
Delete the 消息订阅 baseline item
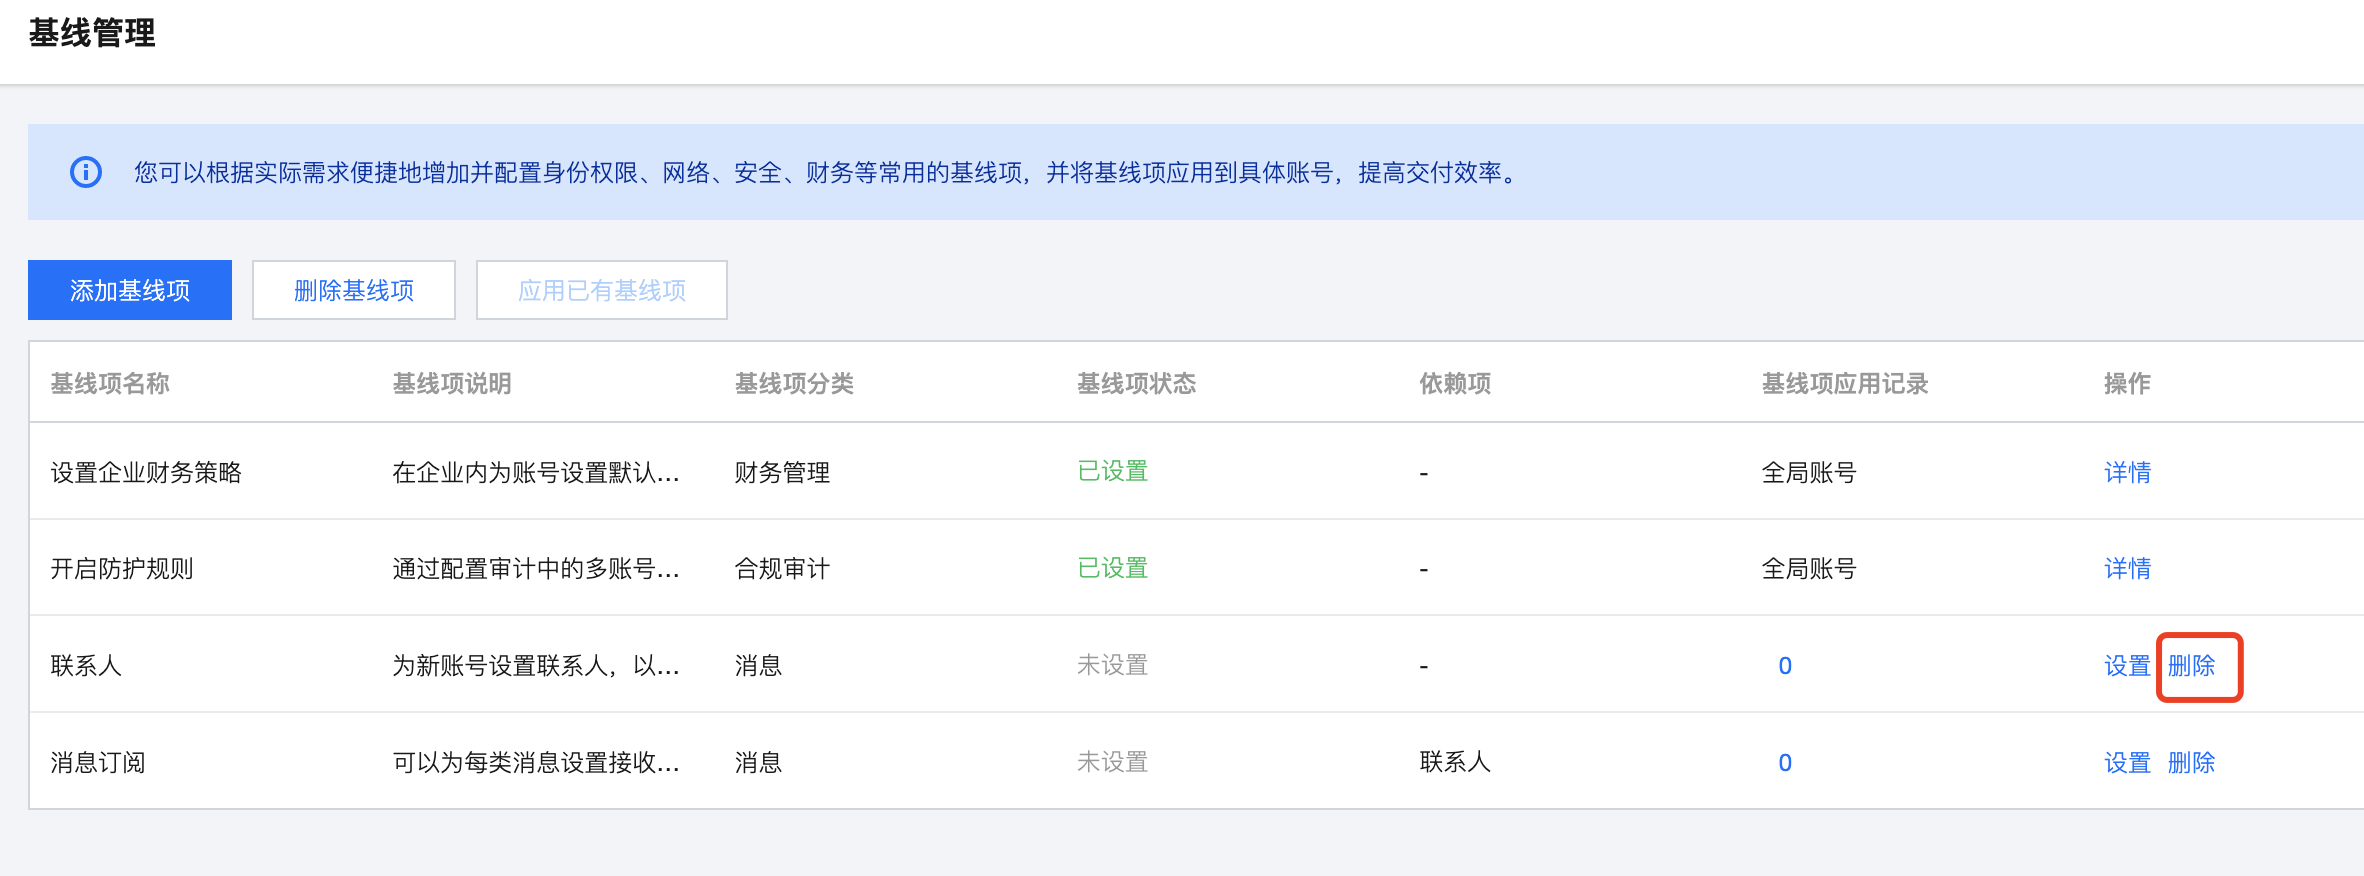2191,763
